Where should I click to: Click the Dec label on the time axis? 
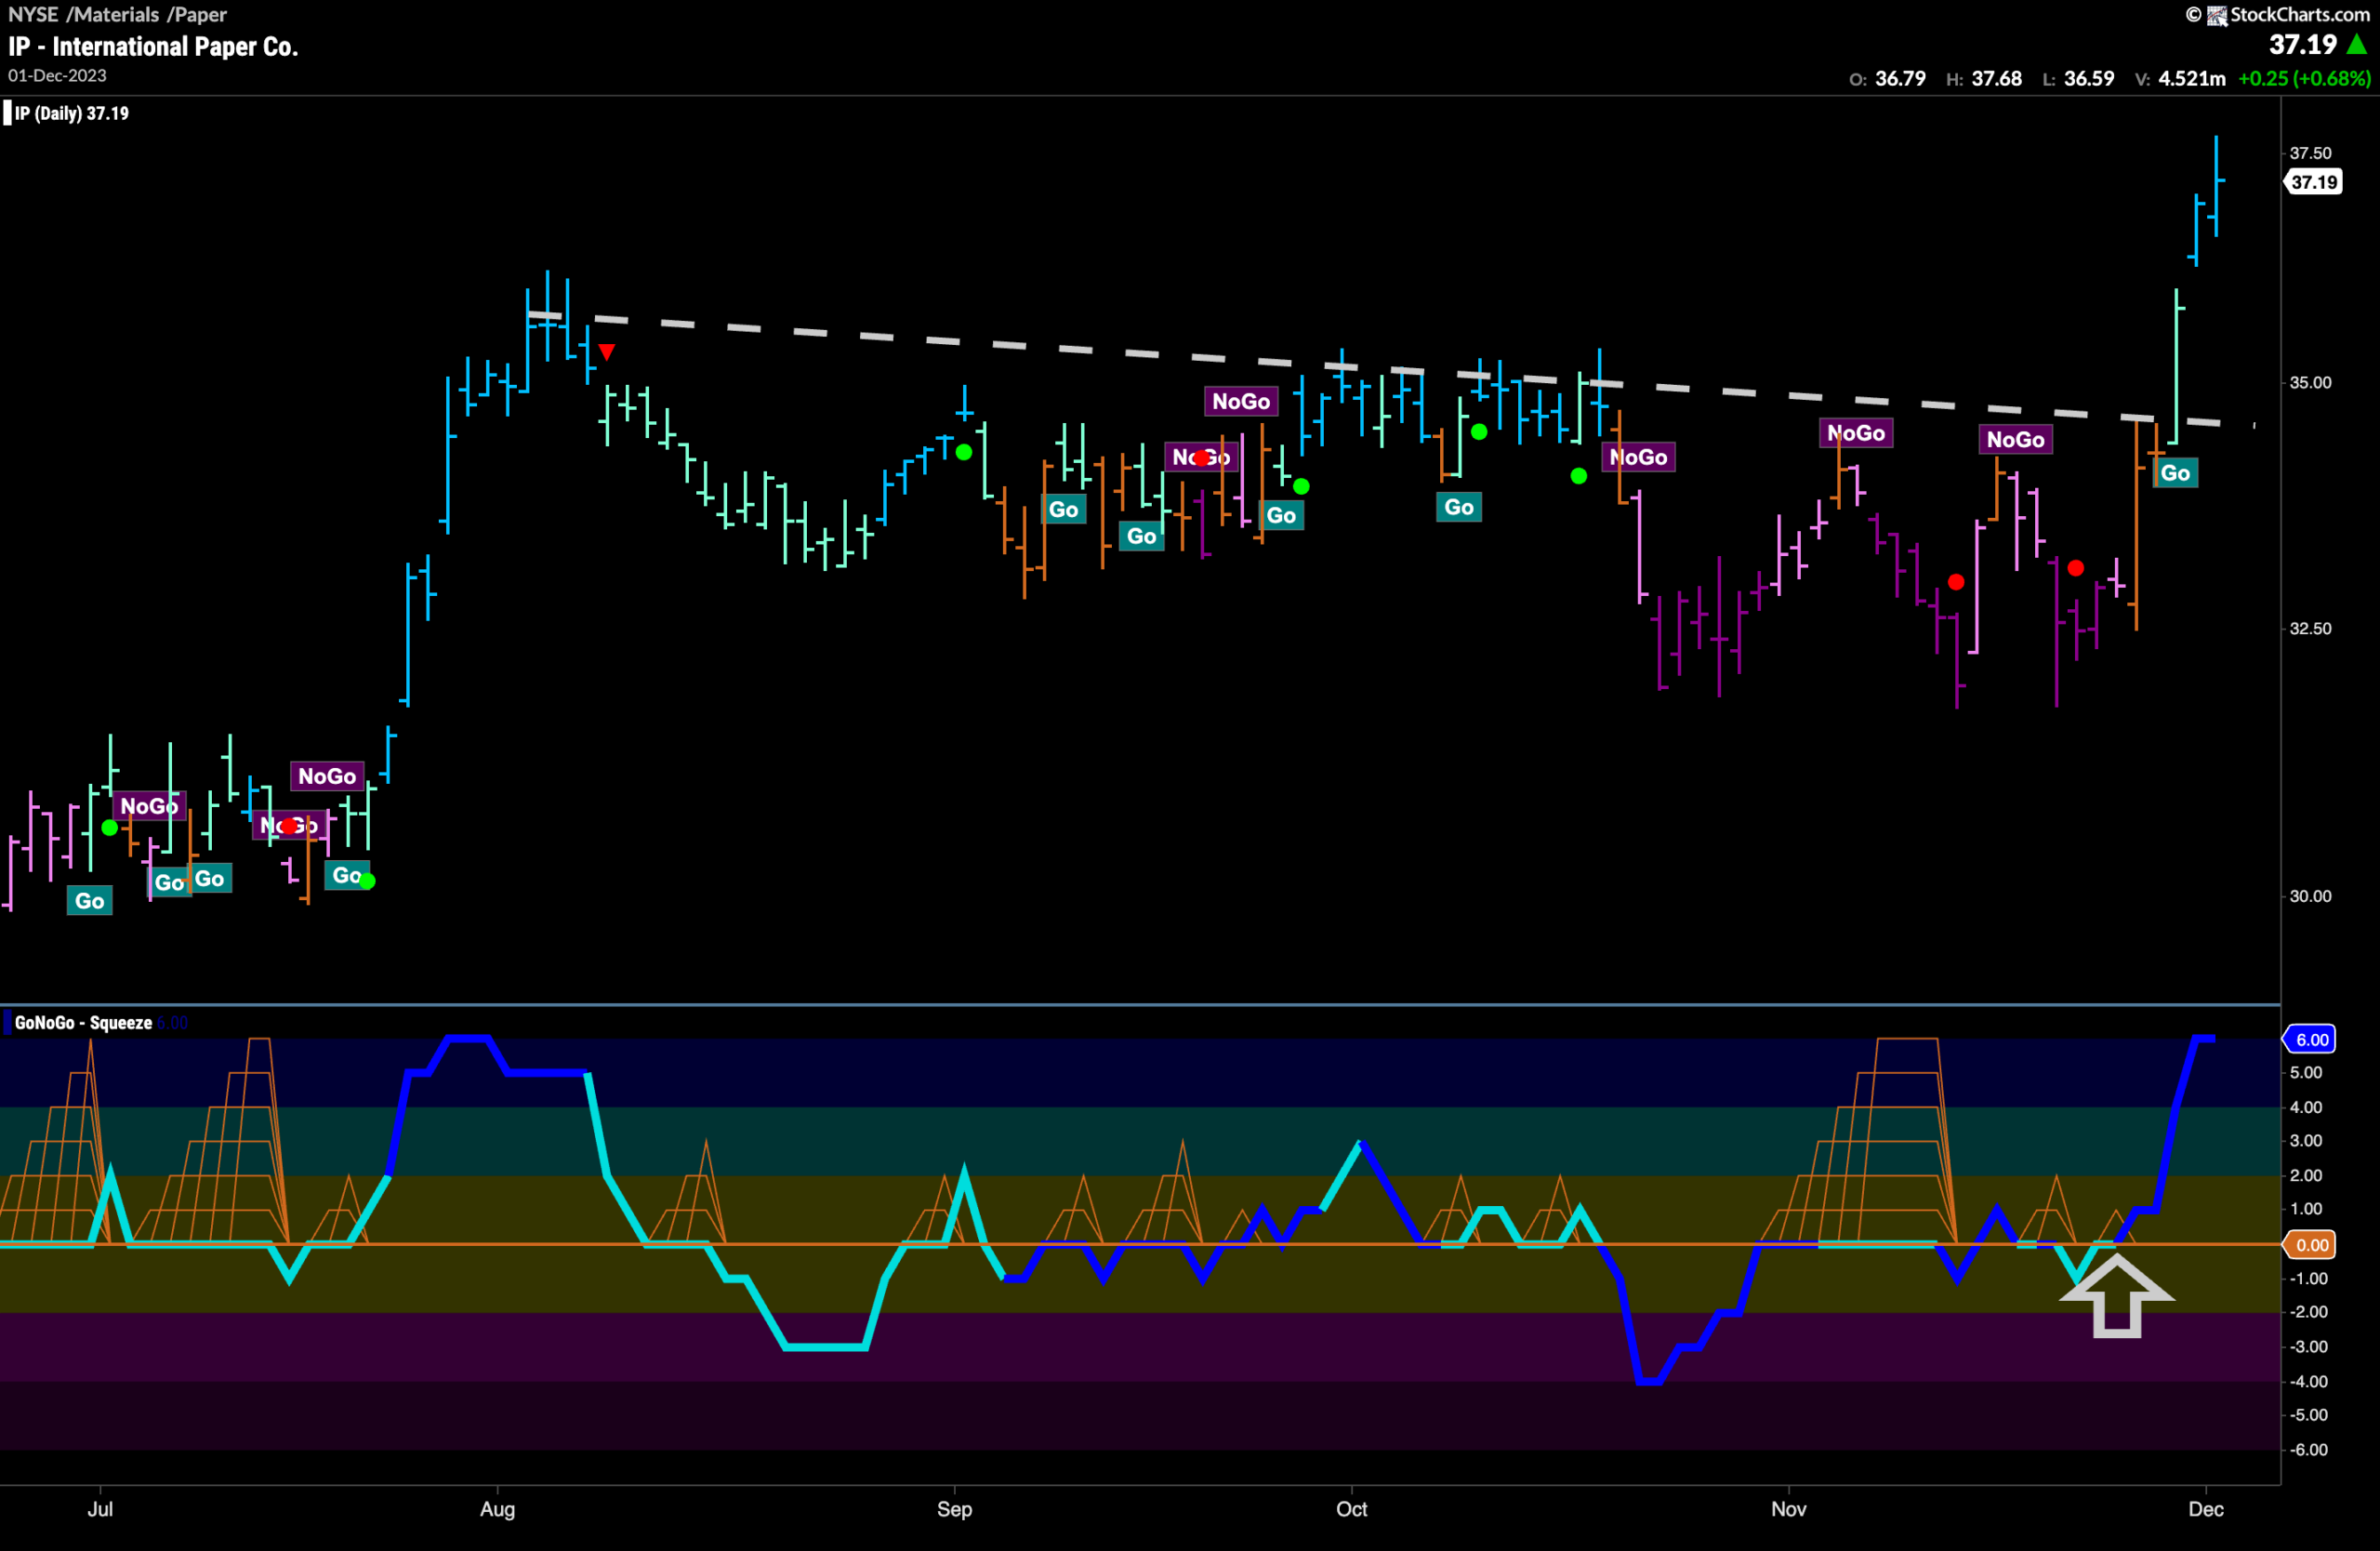click(x=2206, y=1508)
